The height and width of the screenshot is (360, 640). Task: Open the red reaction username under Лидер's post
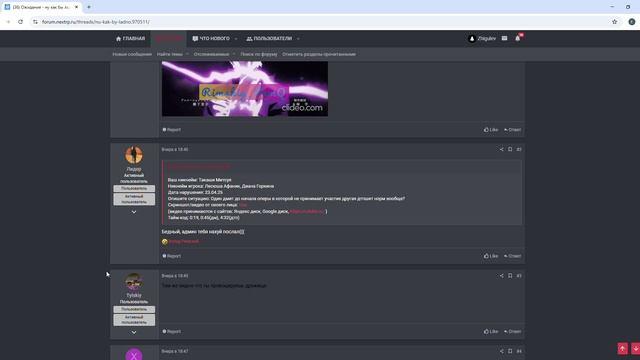[x=184, y=242]
